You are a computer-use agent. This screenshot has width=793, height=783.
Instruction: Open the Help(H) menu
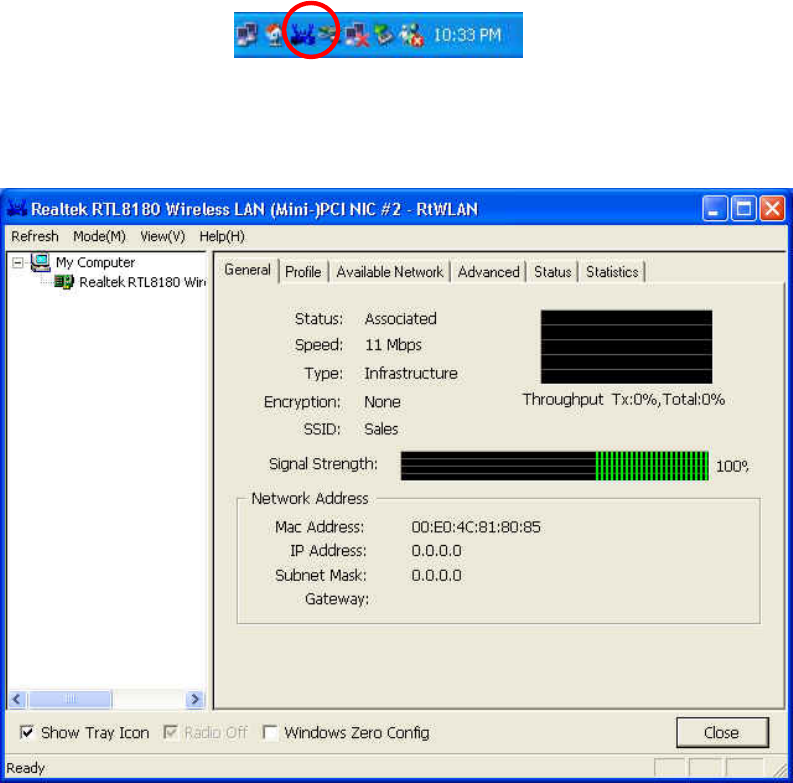(222, 236)
